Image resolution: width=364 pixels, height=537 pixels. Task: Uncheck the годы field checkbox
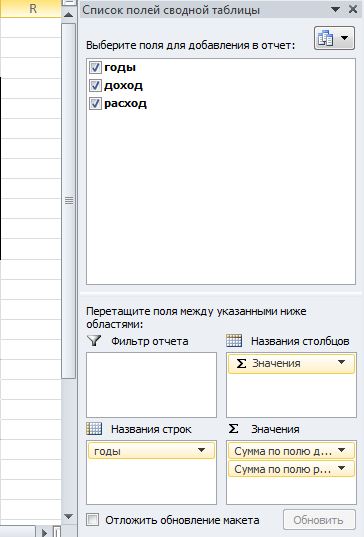95,67
